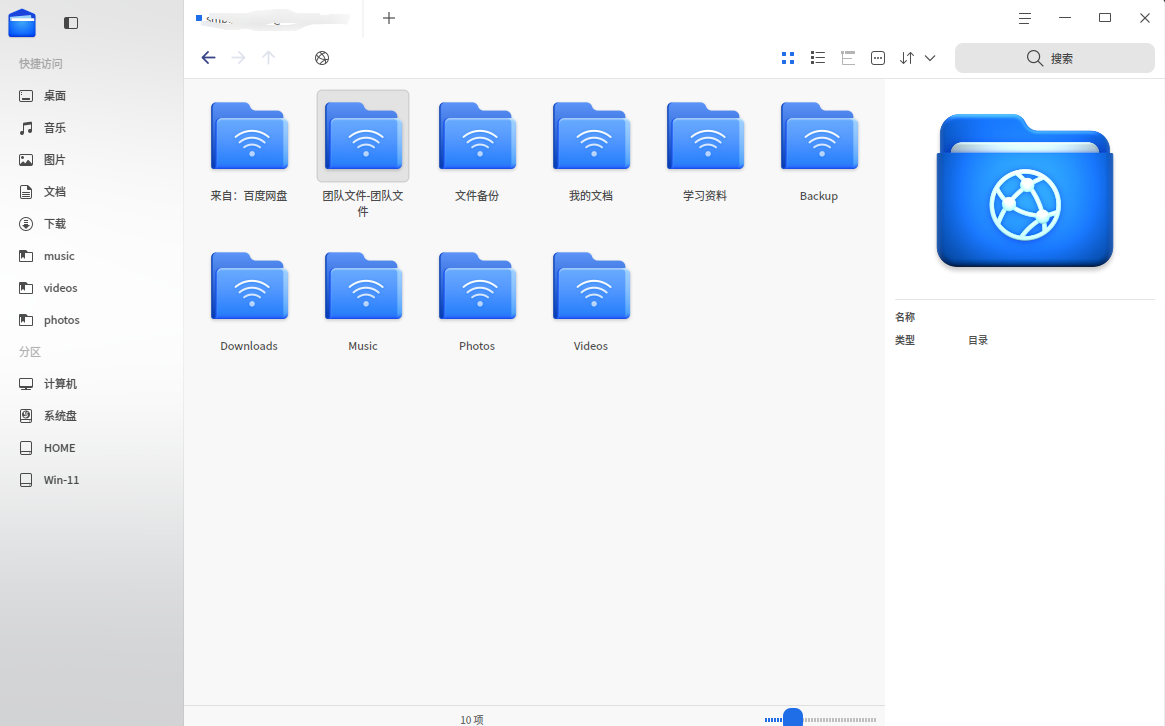1165x726 pixels.
Task: Switch to icon grid view
Action: point(788,58)
